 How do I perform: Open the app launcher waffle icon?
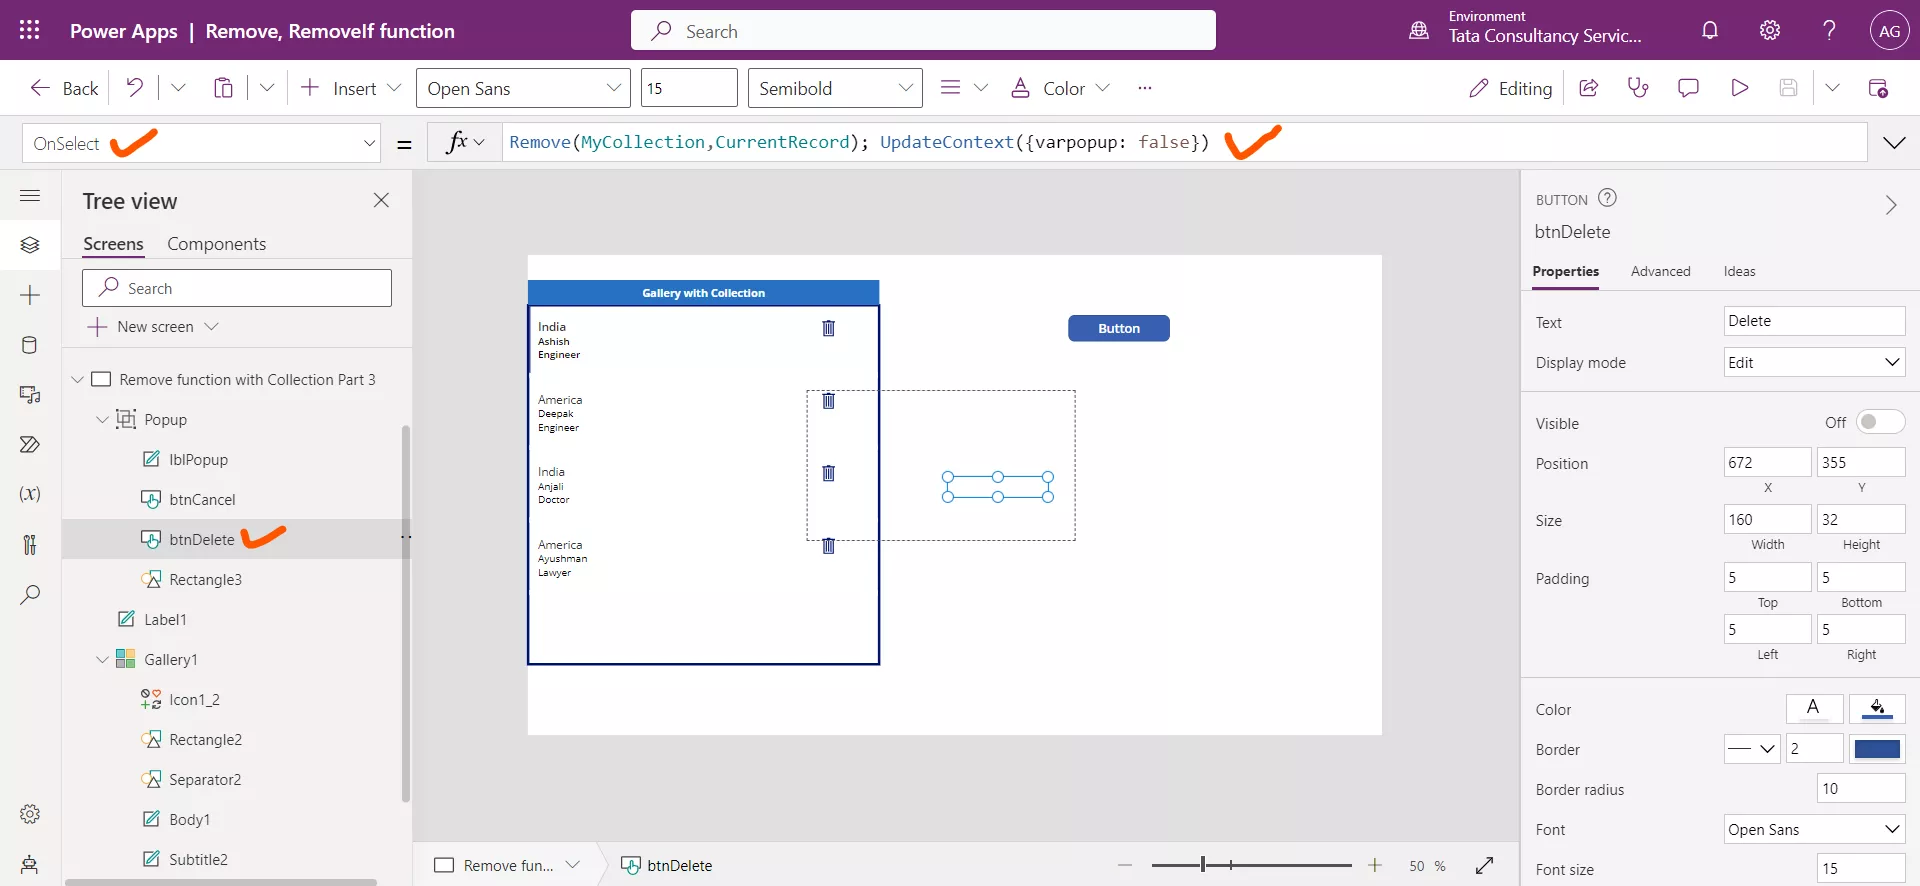pos(30,30)
